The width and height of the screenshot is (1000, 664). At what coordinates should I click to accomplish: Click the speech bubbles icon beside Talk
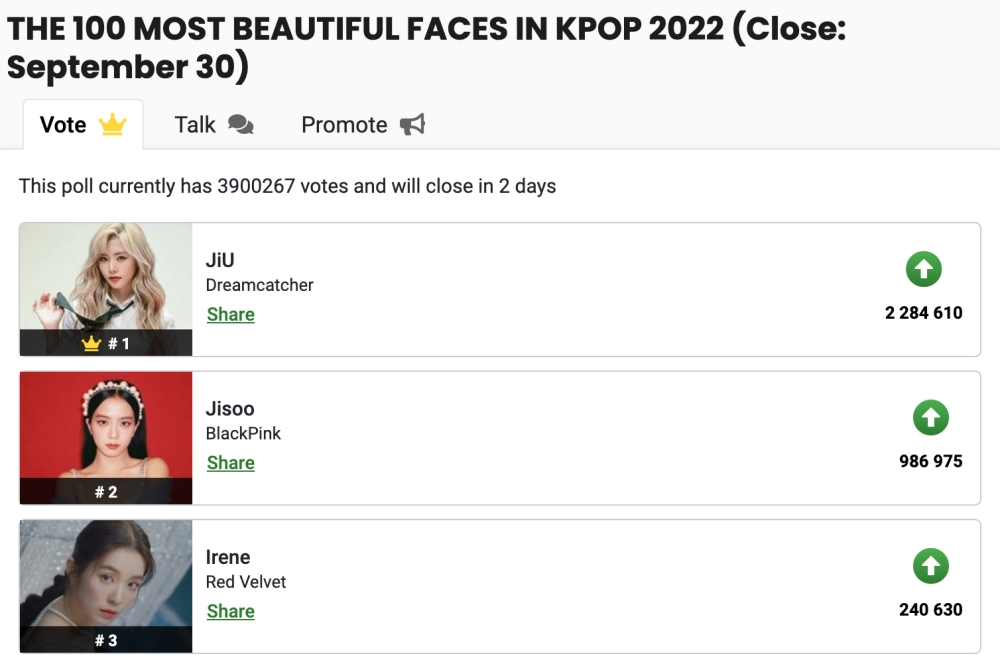click(240, 125)
